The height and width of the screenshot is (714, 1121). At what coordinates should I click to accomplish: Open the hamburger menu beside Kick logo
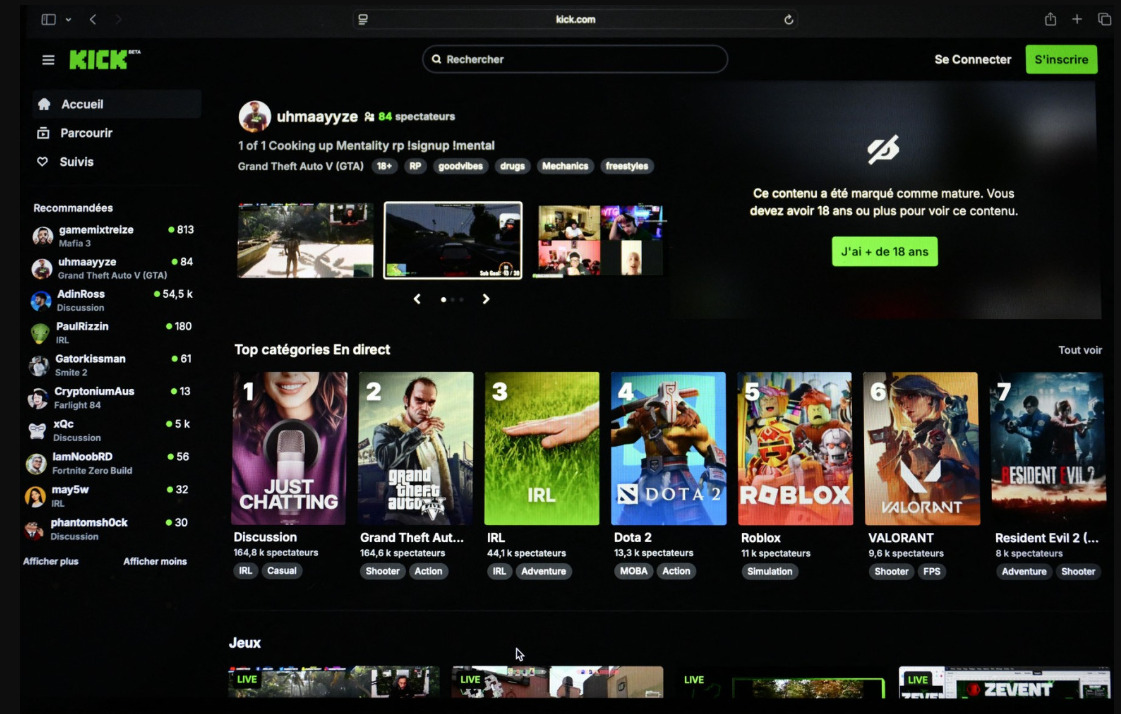(x=48, y=60)
